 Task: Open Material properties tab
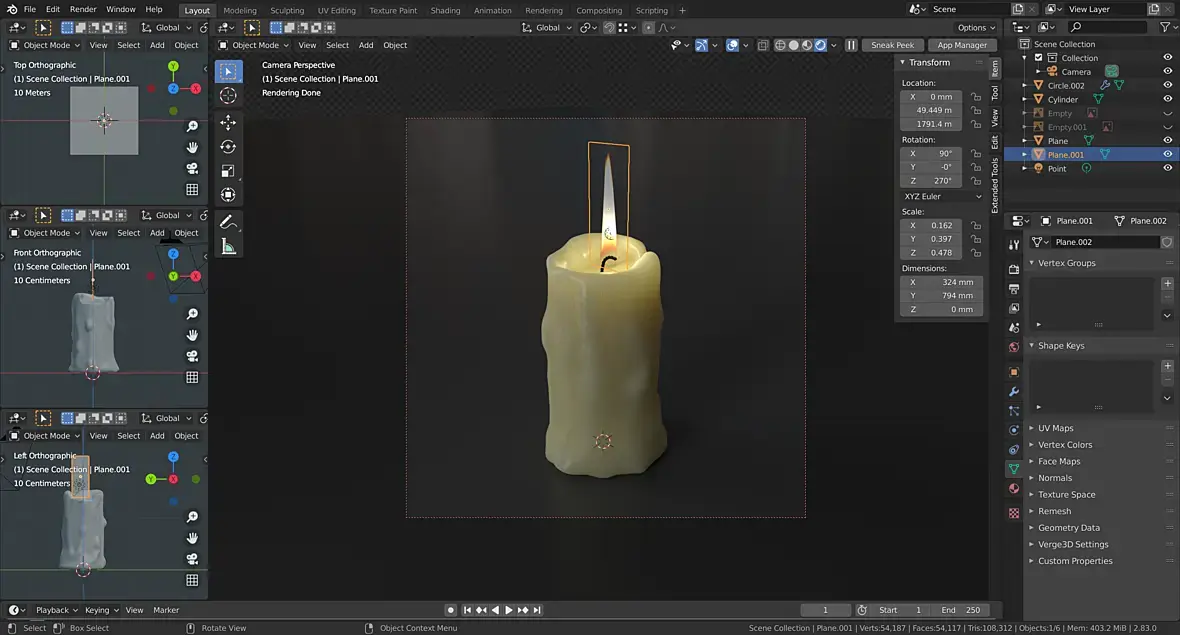coord(1014,488)
